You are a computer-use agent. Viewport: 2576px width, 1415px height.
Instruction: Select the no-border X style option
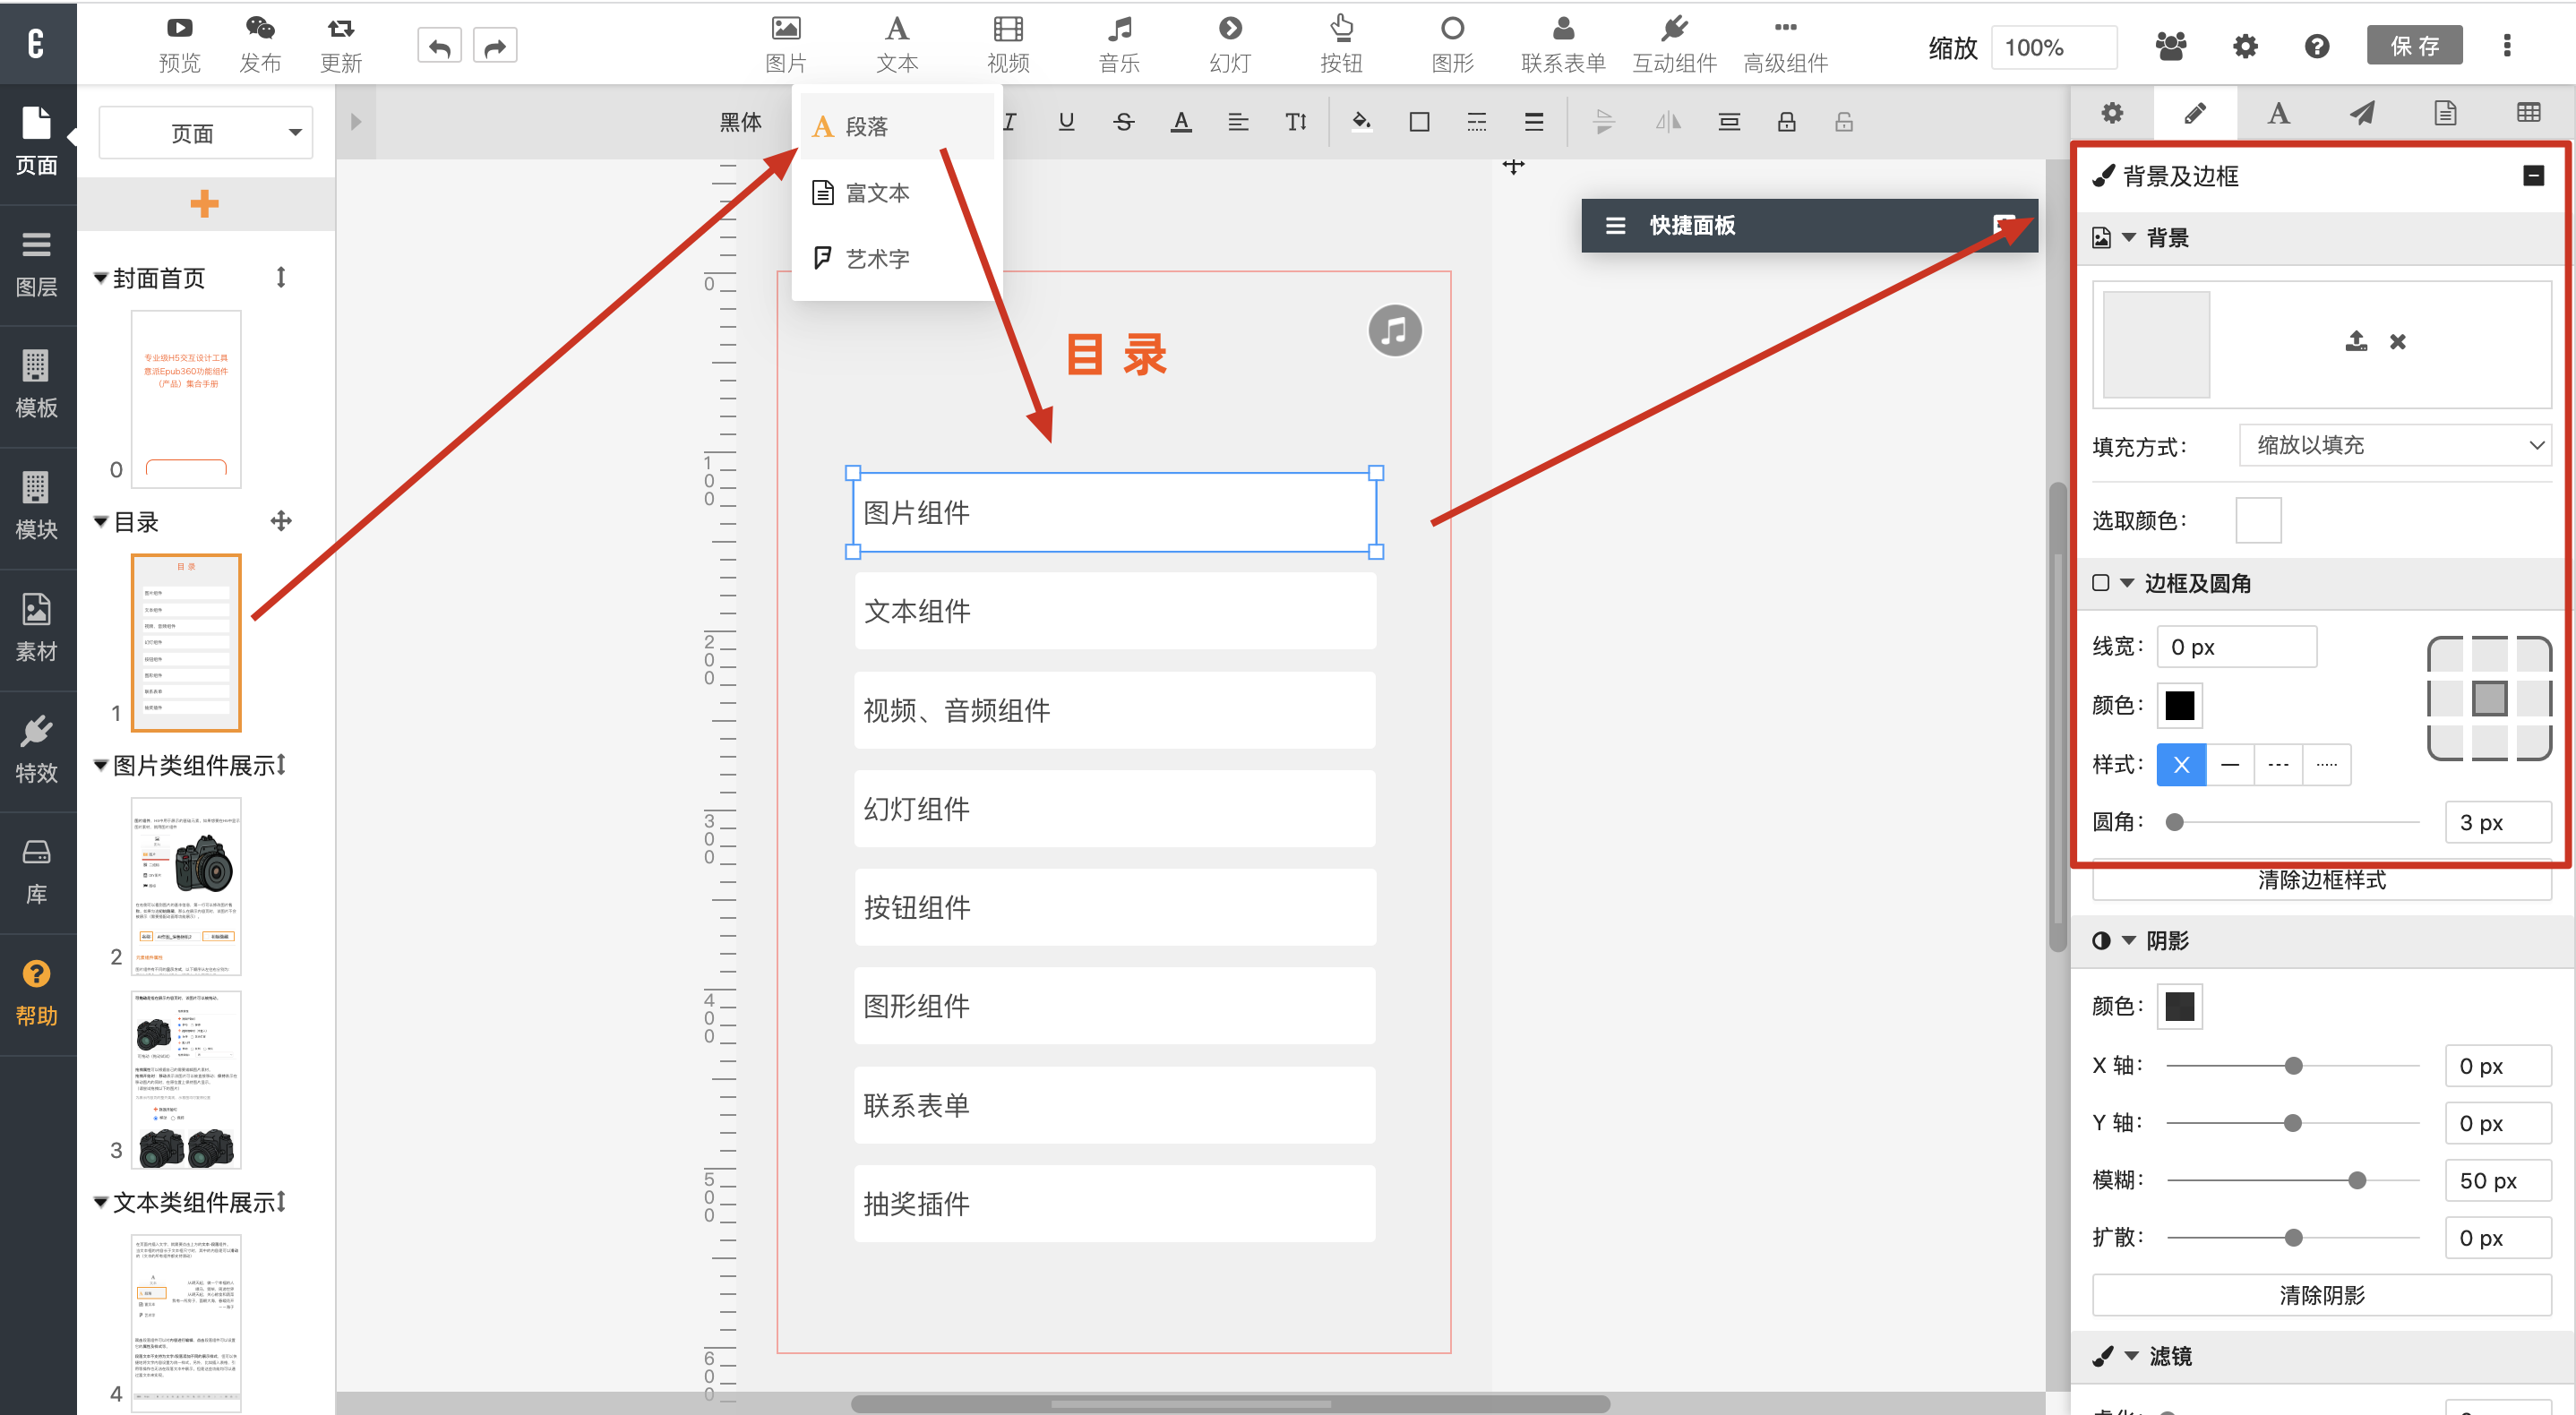[x=2181, y=765]
